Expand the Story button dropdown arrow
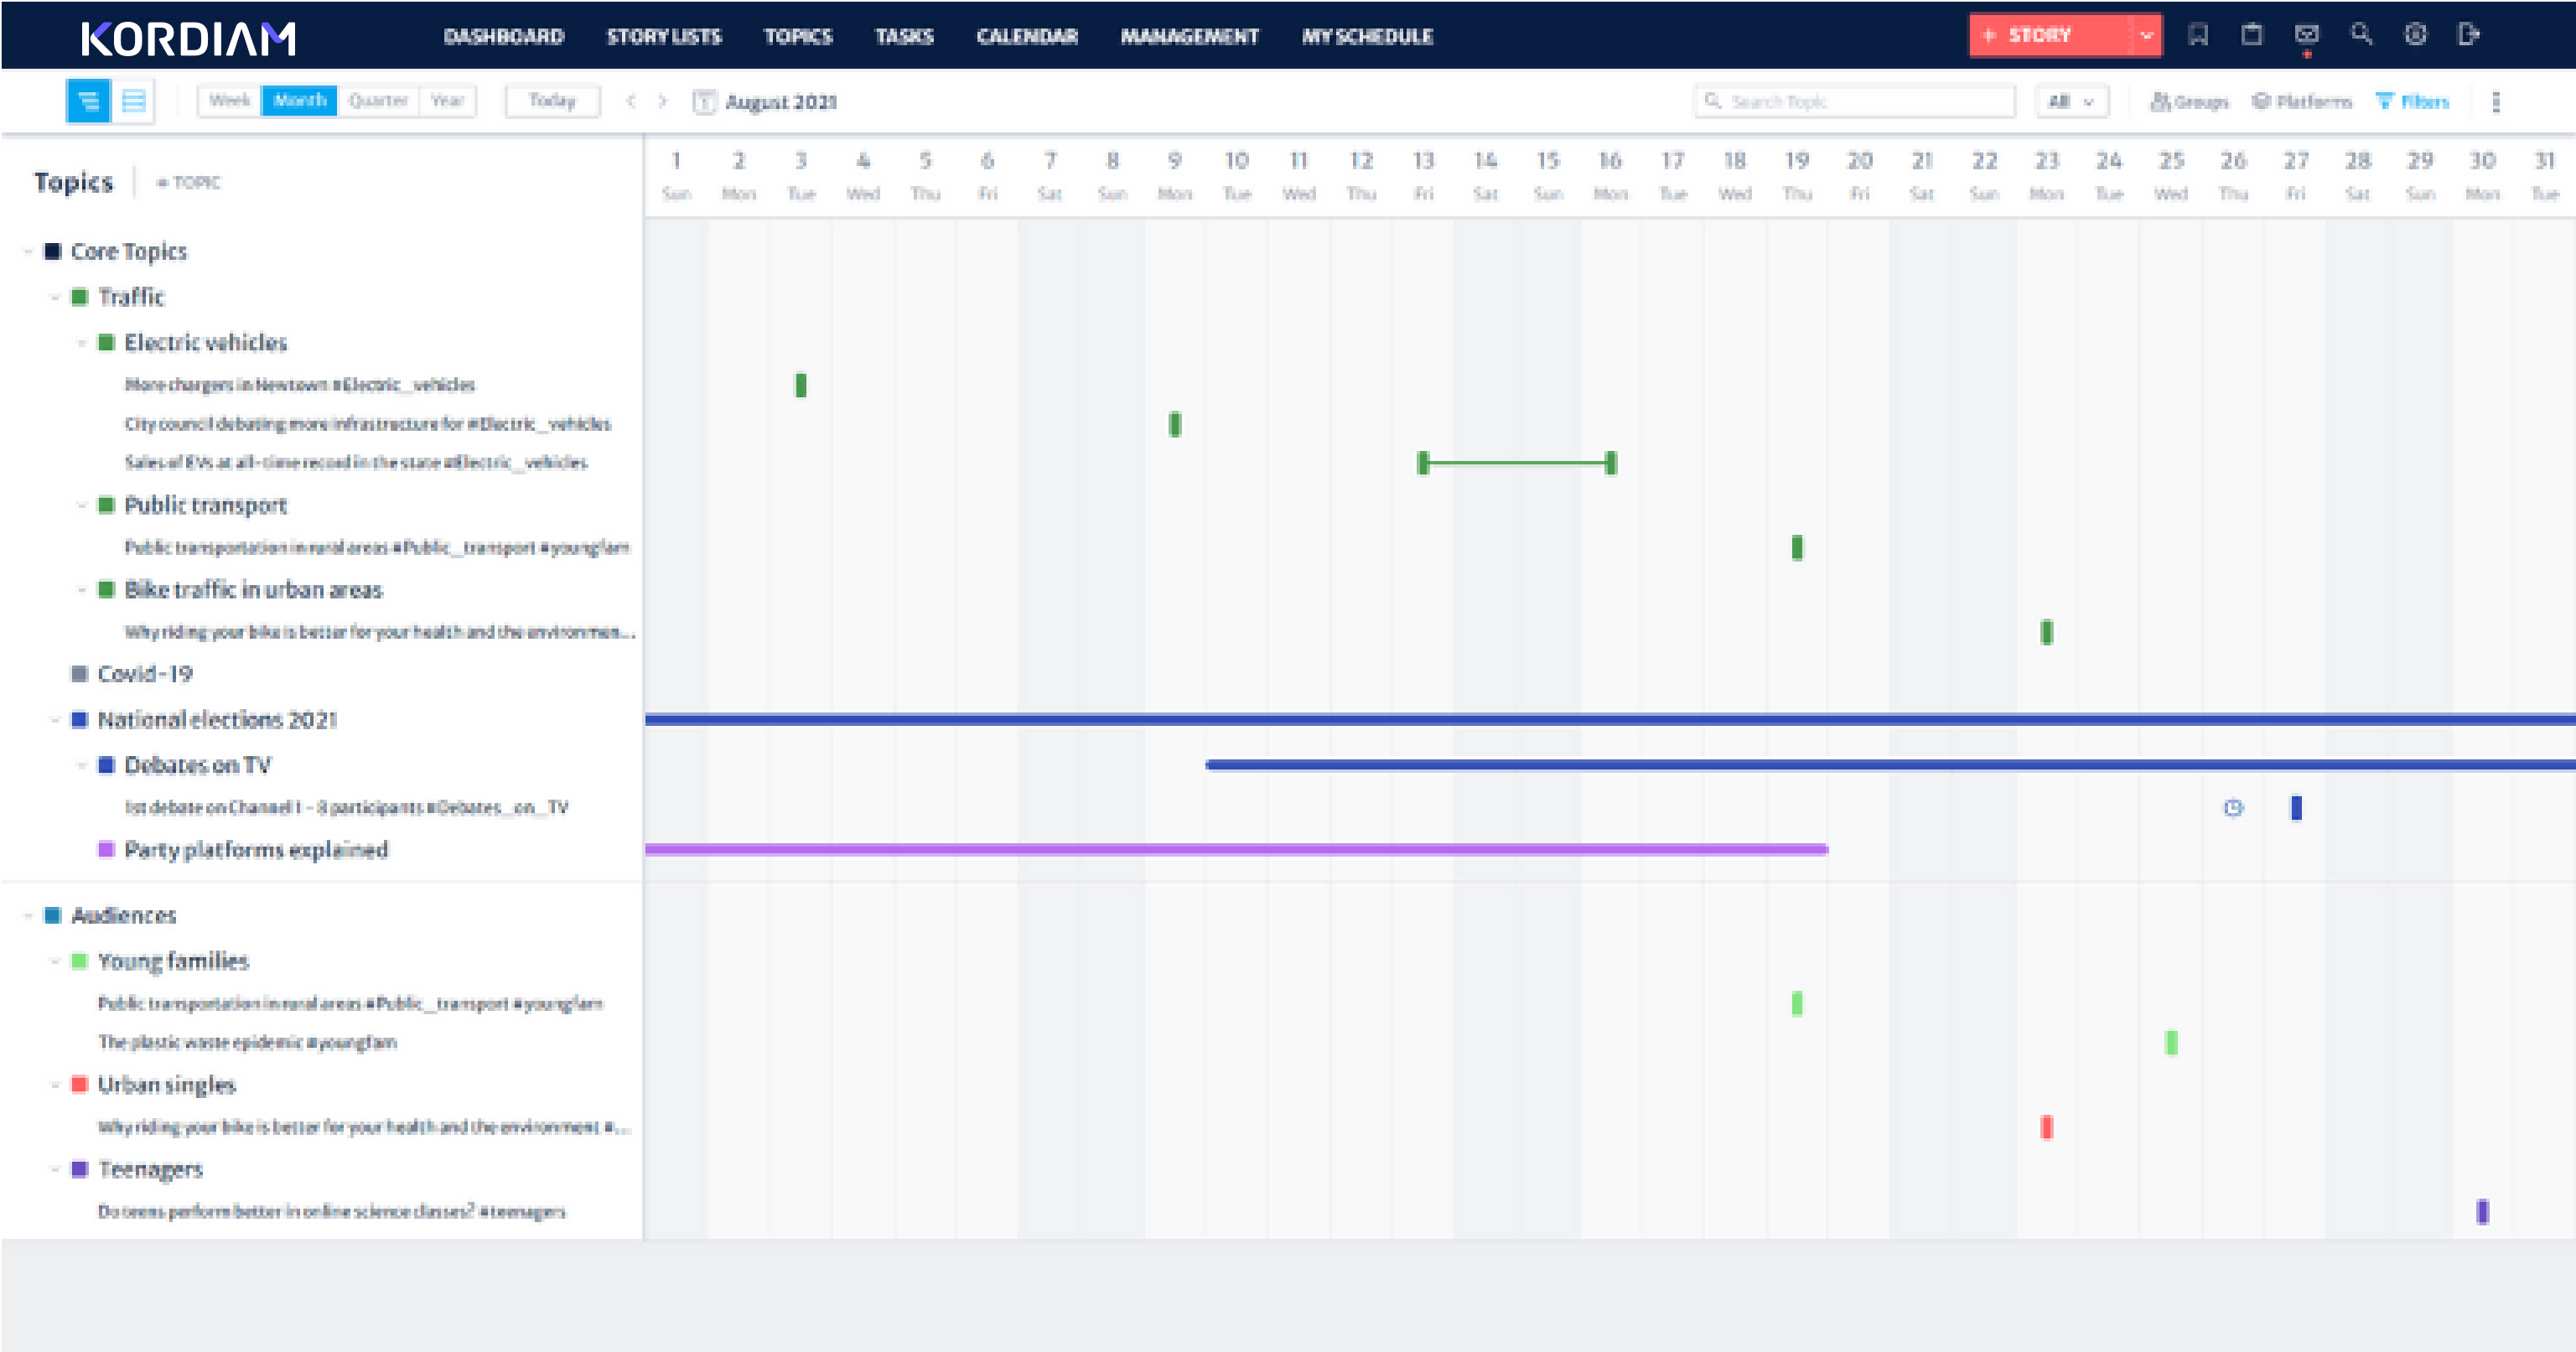 2146,35
